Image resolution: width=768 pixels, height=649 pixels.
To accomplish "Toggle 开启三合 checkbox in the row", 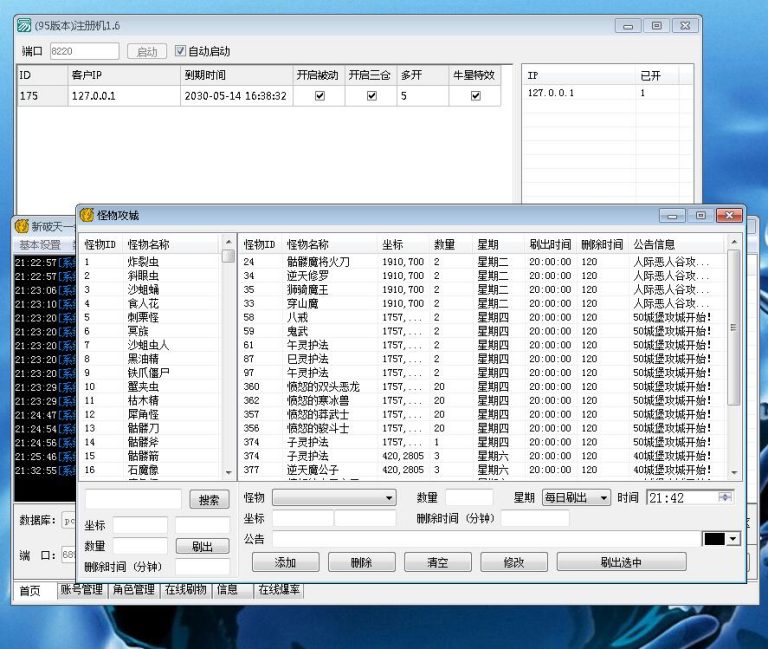I will 372,96.
